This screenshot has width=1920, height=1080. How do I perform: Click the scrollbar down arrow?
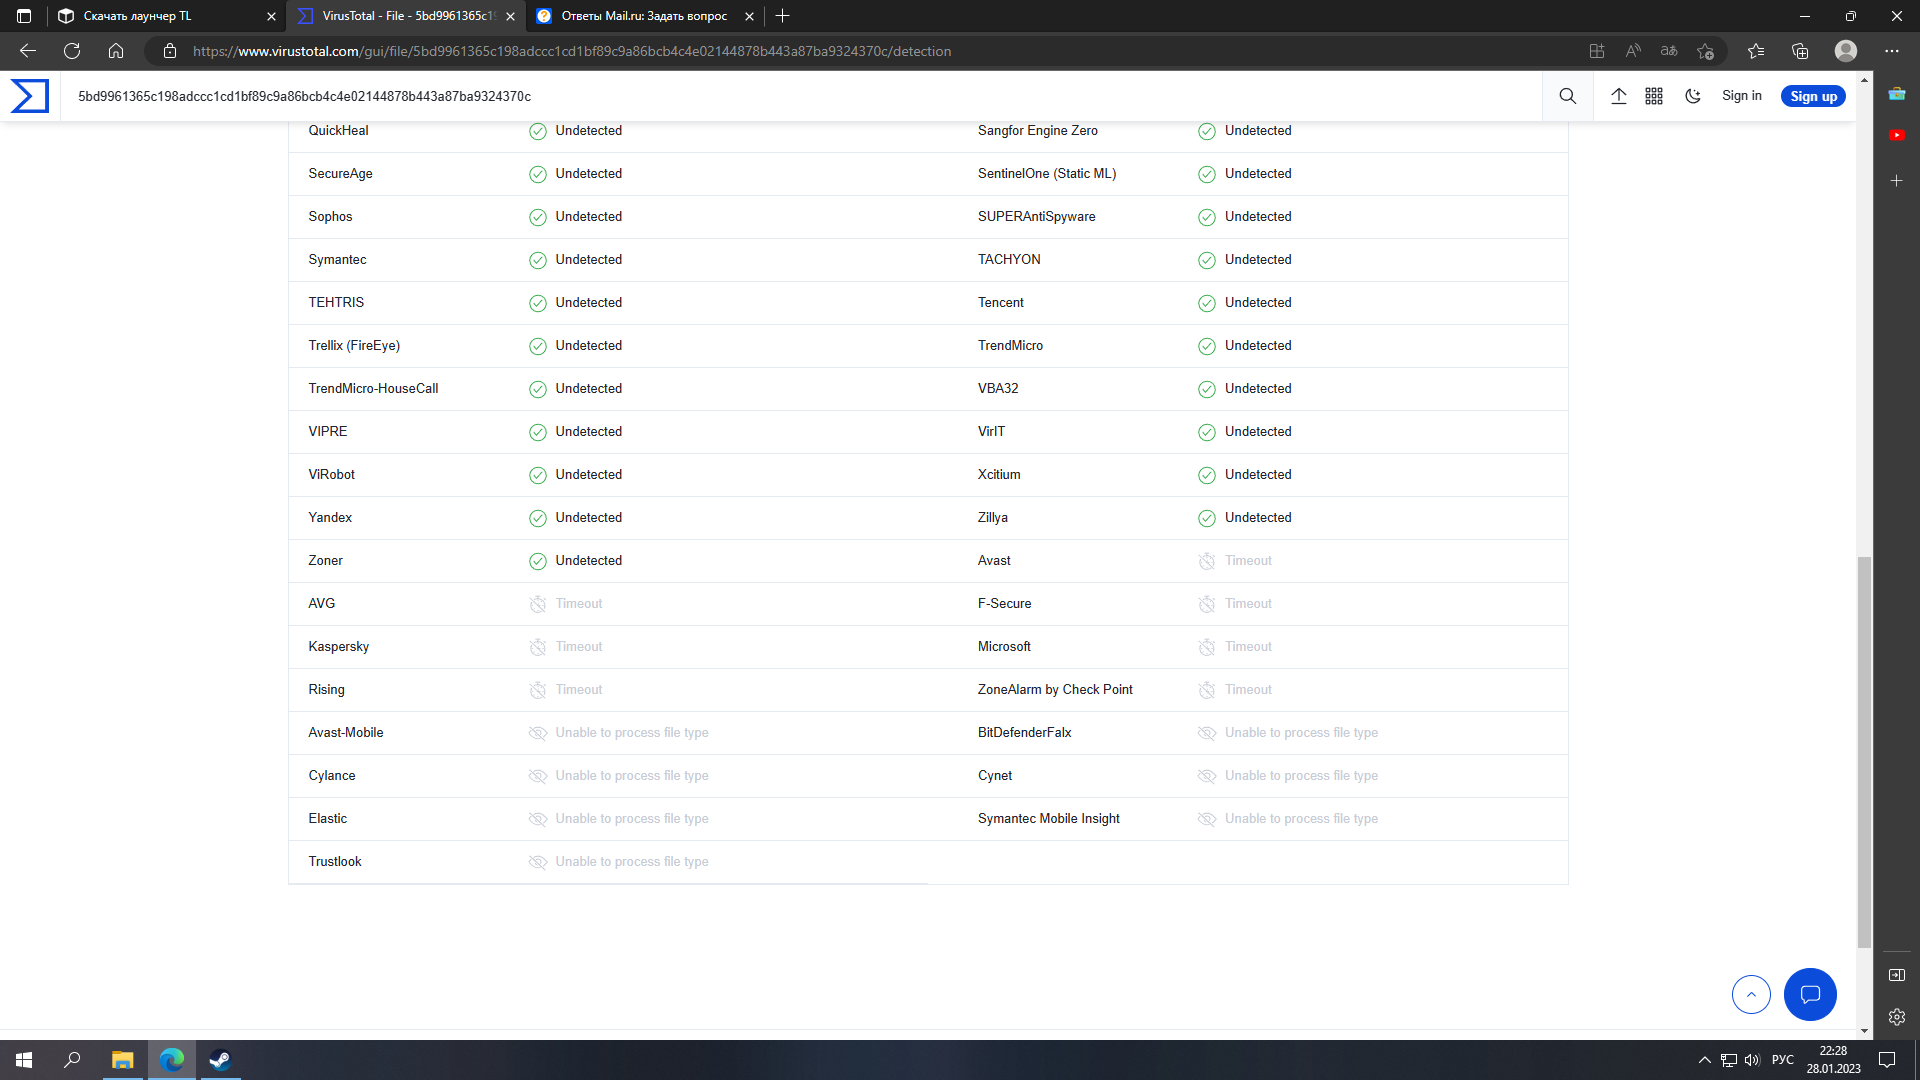(1864, 1031)
